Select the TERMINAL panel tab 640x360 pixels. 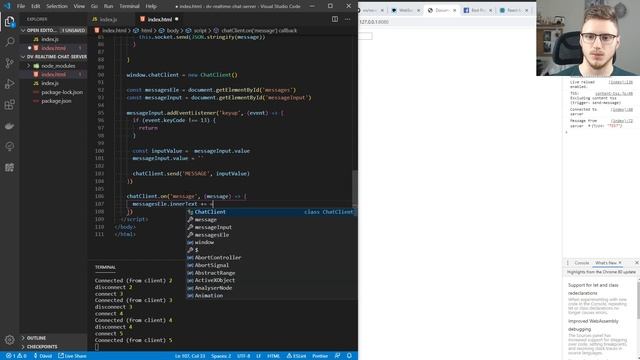pos(105,267)
